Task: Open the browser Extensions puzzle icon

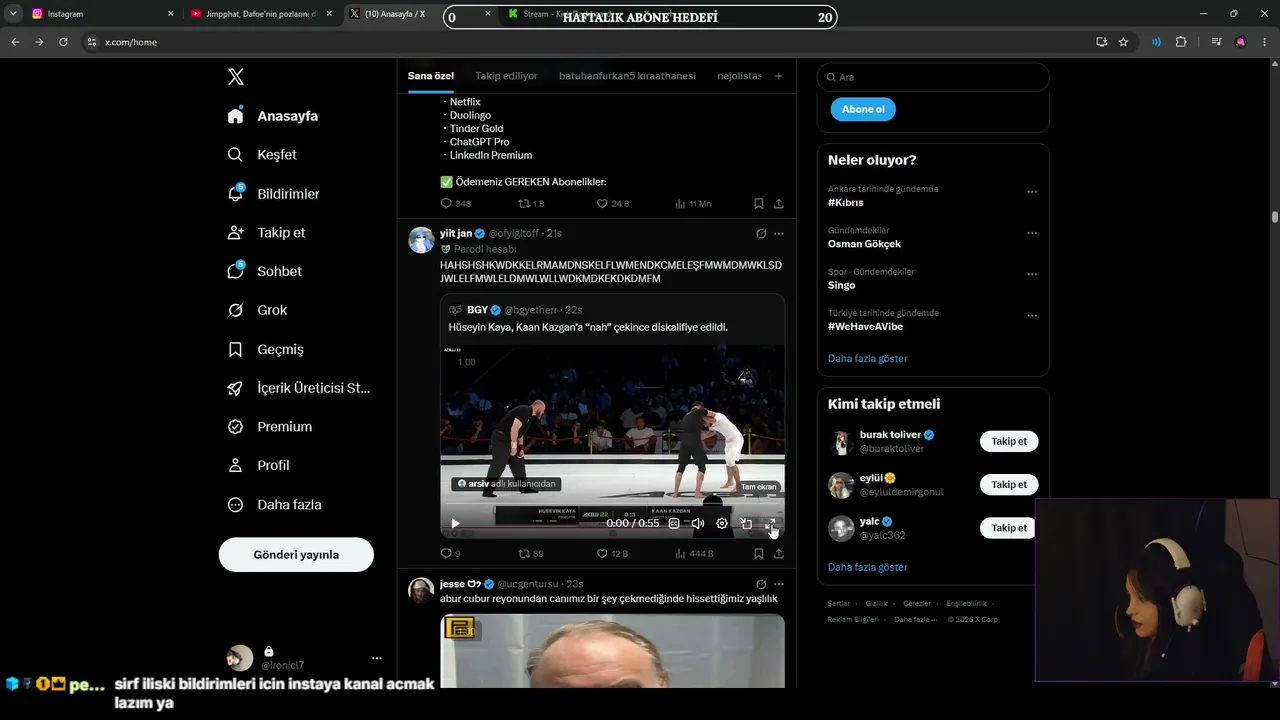Action: pyautogui.click(x=1181, y=42)
